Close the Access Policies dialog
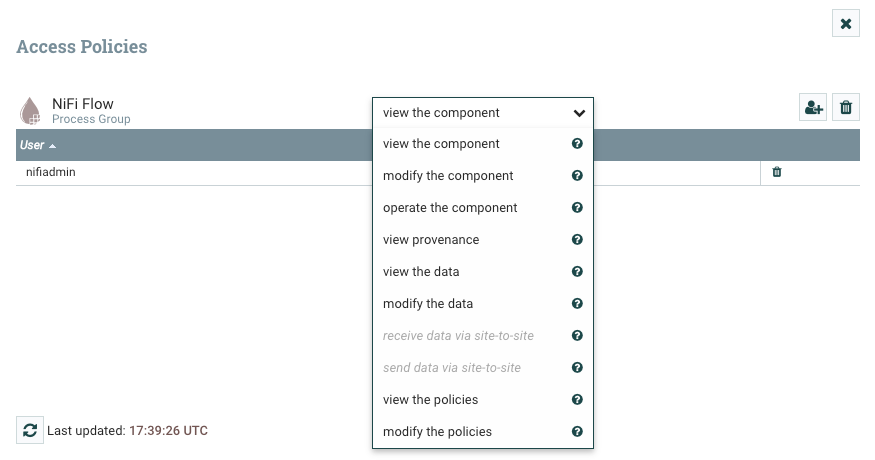This screenshot has height=460, width=875. (846, 23)
